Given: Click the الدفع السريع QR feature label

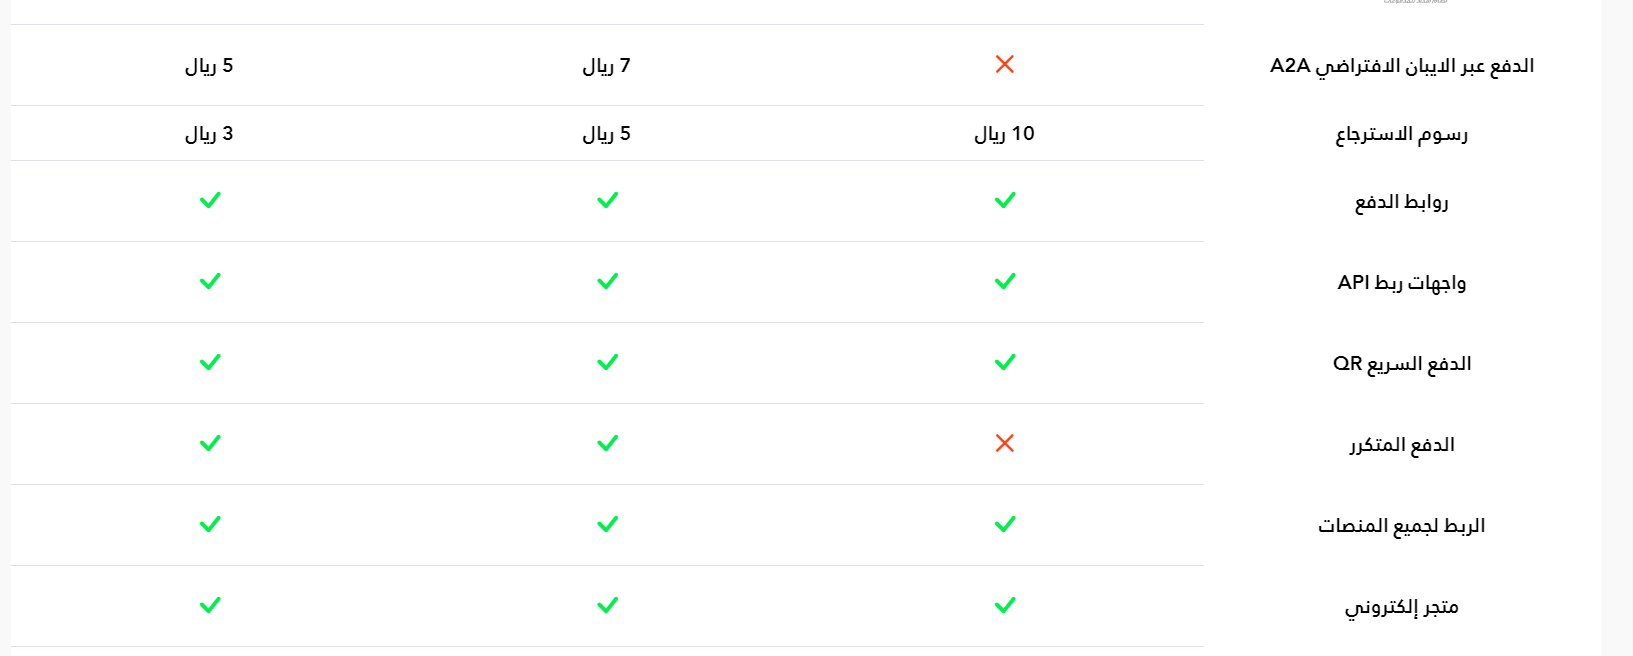Looking at the screenshot, I should pos(1402,364).
